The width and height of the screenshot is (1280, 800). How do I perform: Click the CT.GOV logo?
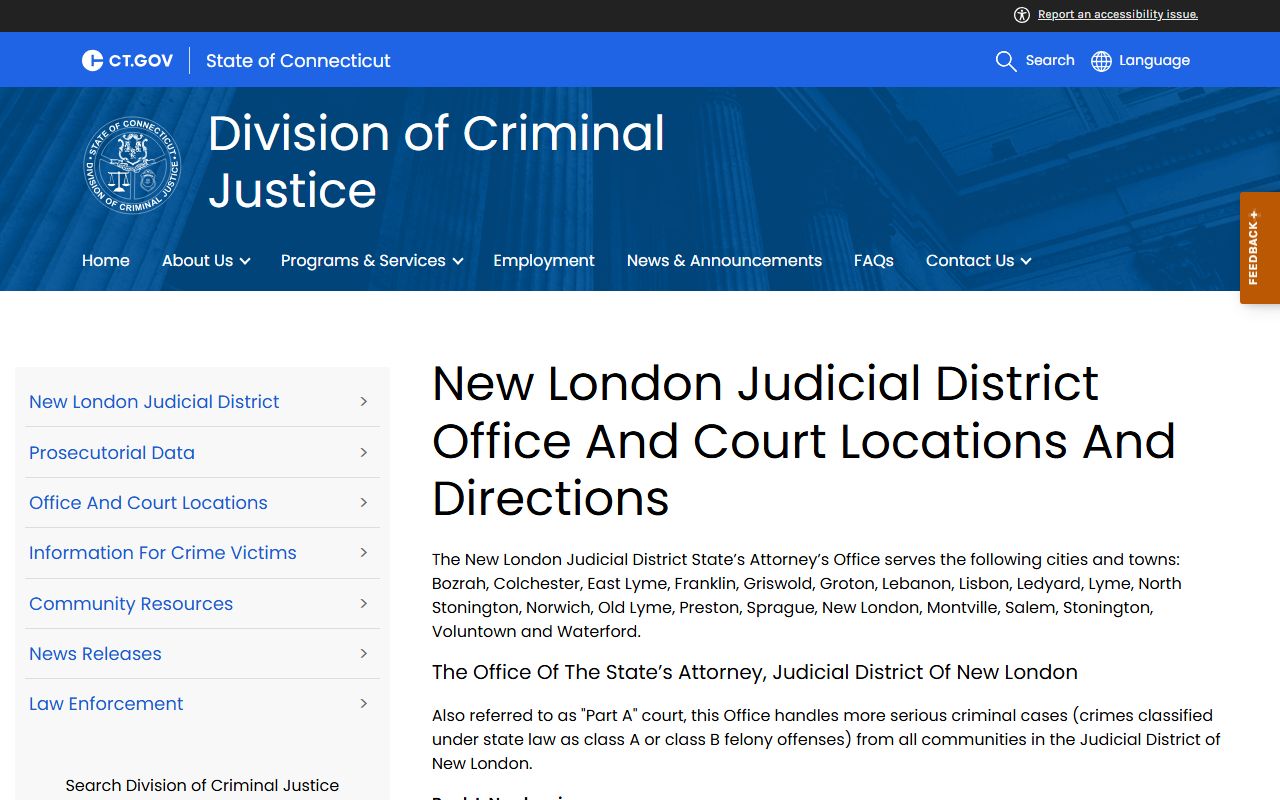coord(127,61)
